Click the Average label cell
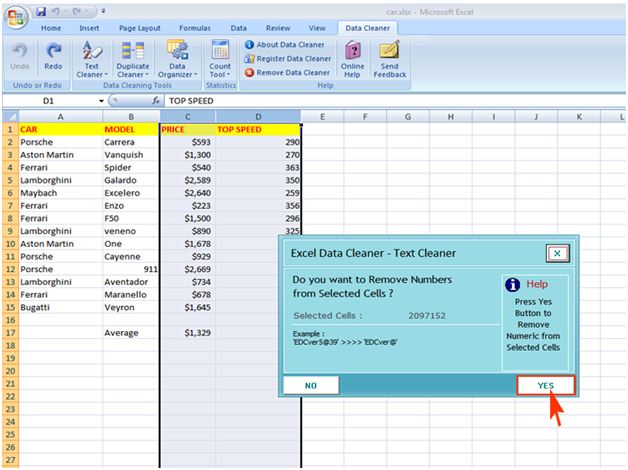The image size is (628, 470). pos(131,333)
